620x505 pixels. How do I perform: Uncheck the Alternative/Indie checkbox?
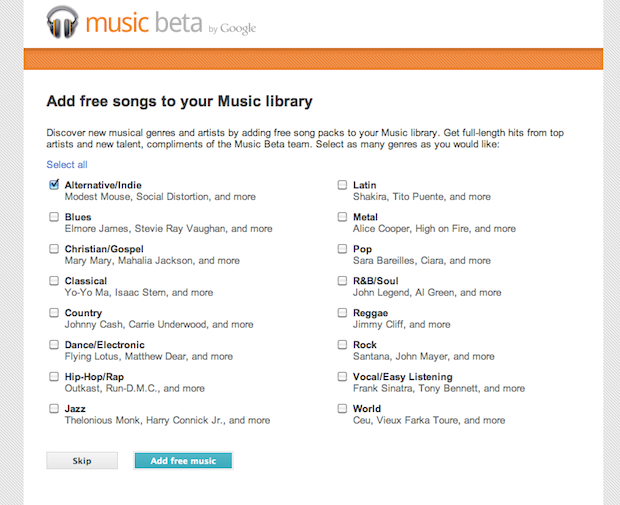(x=53, y=185)
